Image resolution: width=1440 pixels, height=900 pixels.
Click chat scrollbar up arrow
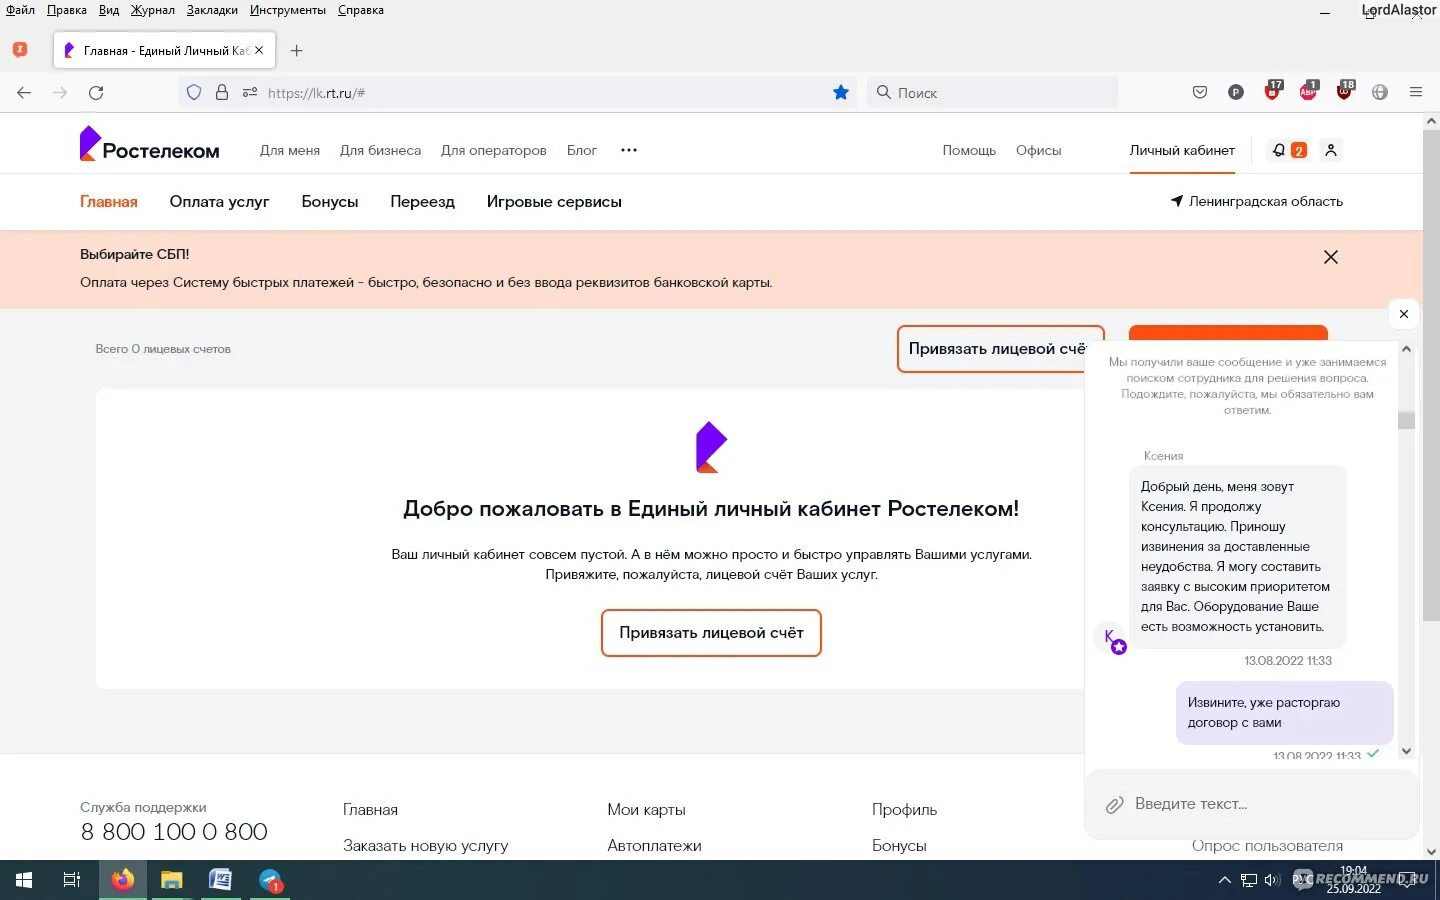[1406, 349]
